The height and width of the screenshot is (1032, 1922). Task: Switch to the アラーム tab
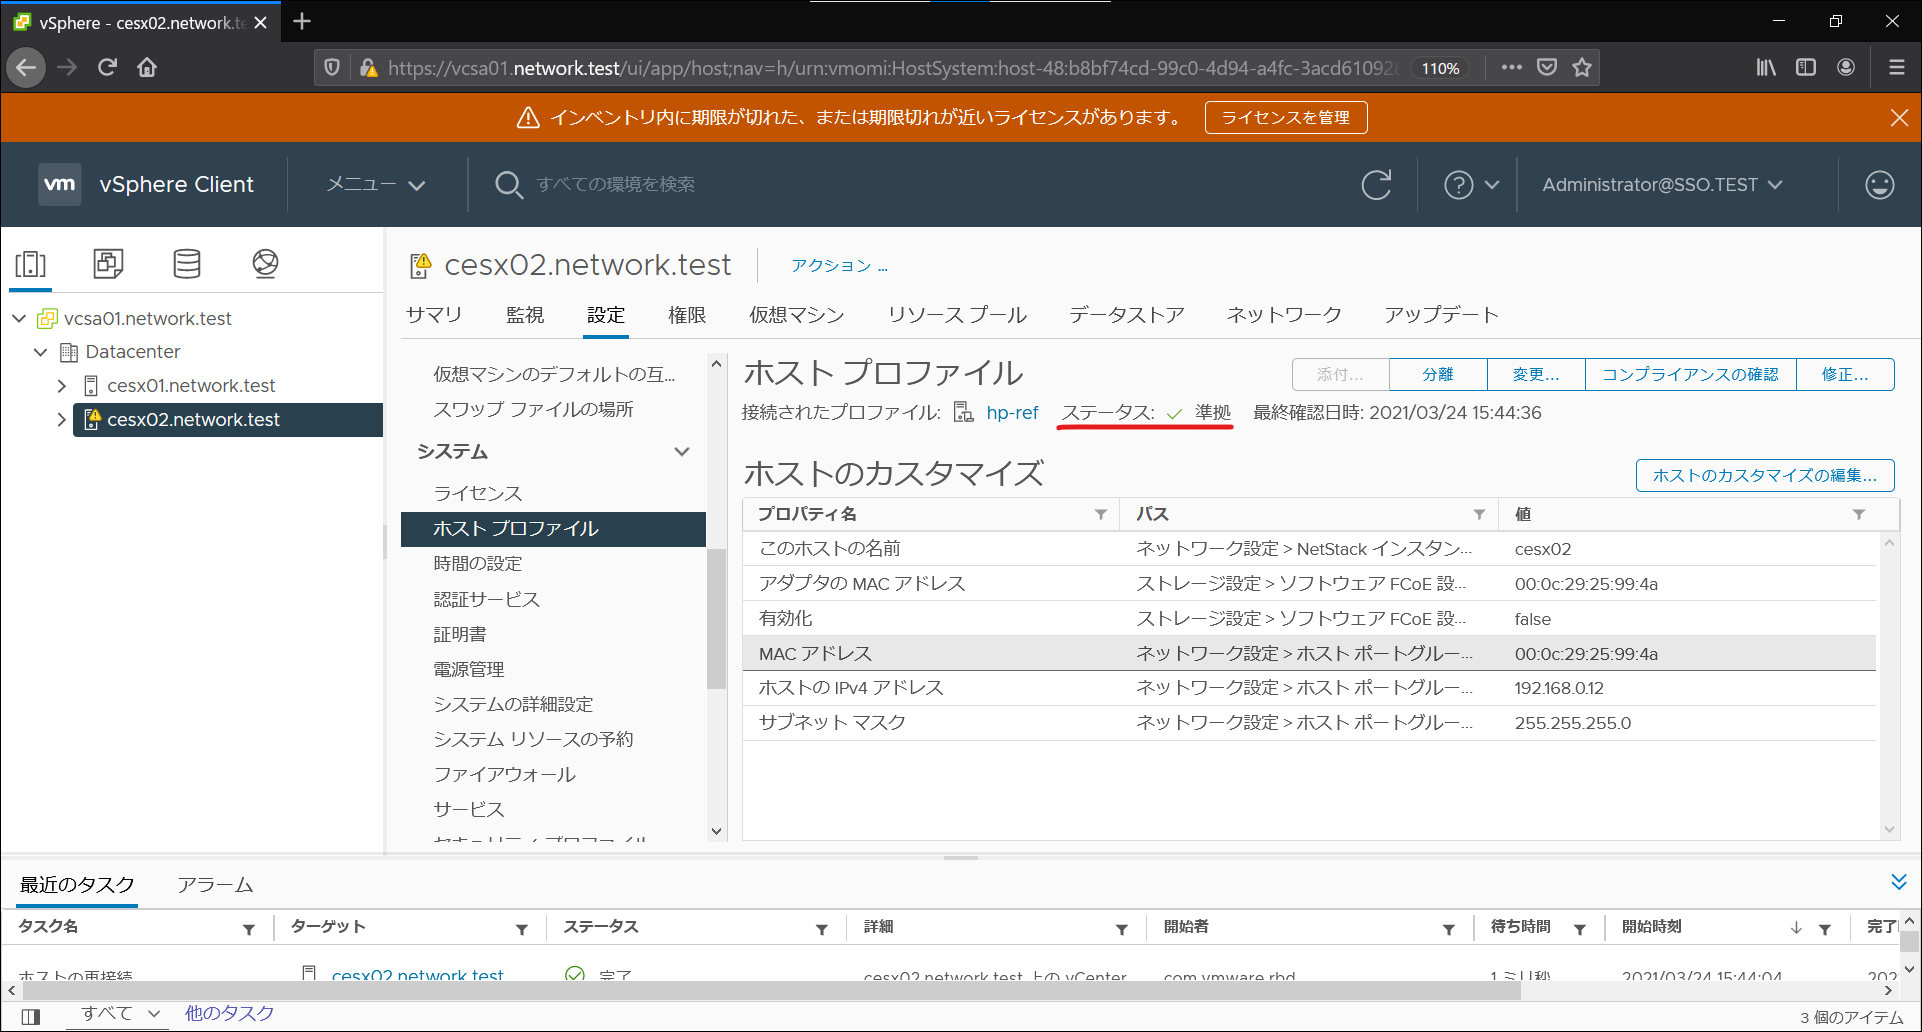coord(215,885)
